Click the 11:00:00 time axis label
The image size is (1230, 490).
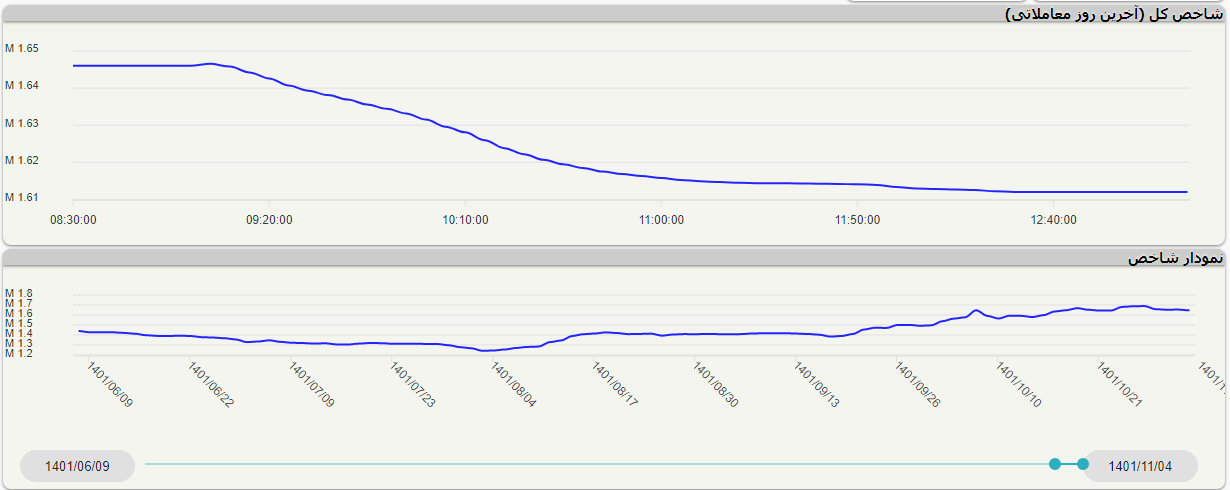661,220
